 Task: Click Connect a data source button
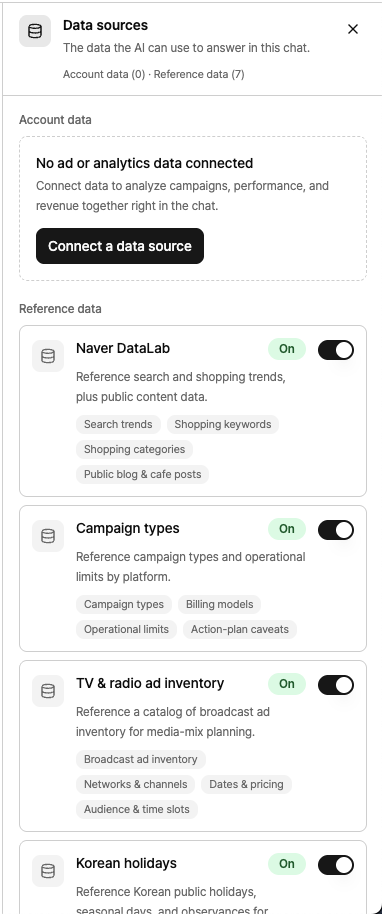point(120,246)
